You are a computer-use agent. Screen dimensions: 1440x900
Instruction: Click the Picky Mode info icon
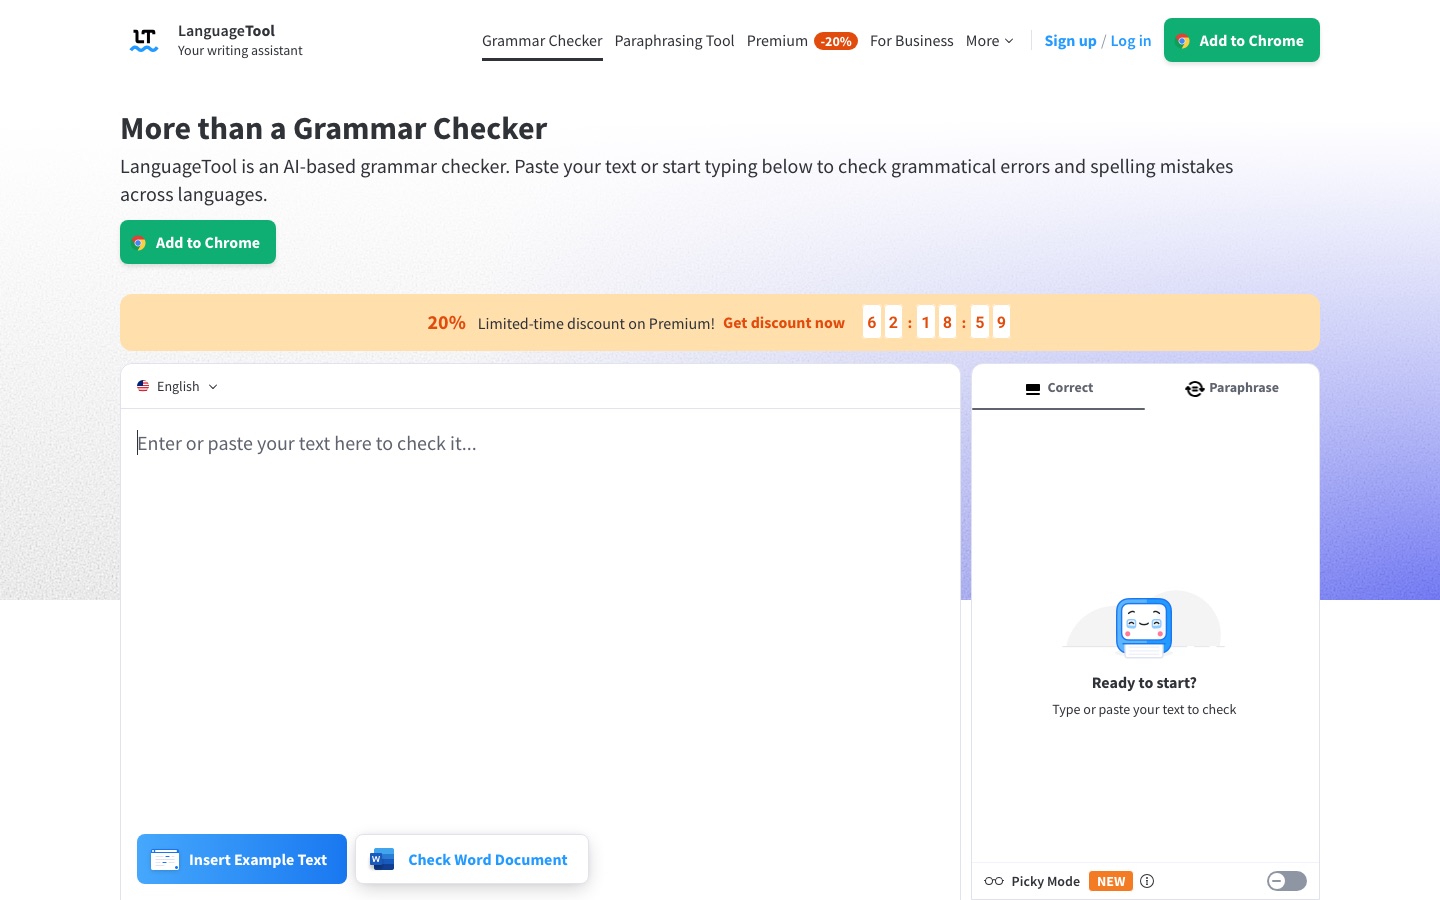click(x=1147, y=881)
